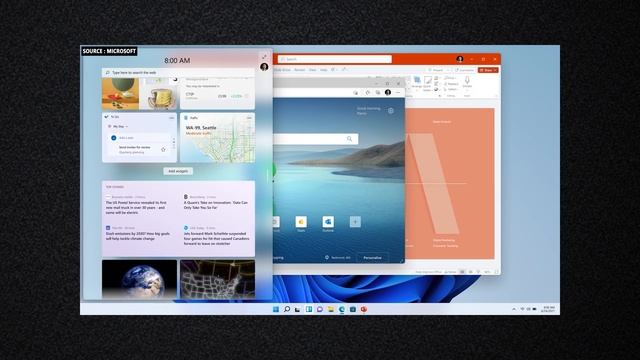Viewport: 640px width, 360px height.
Task: Open Collections icon in Edge toolbar
Action: click(x=378, y=93)
